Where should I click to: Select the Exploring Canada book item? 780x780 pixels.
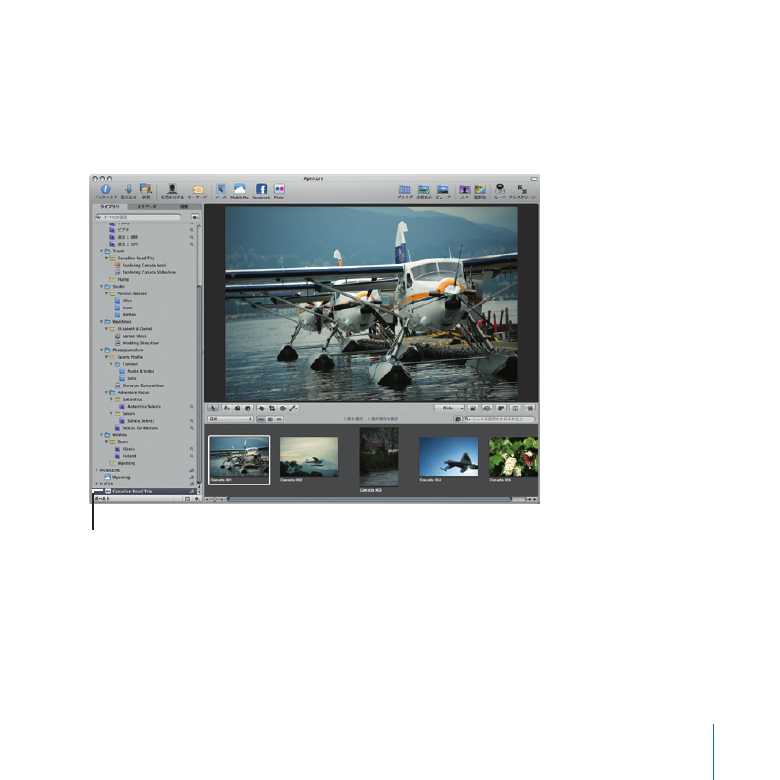140,265
